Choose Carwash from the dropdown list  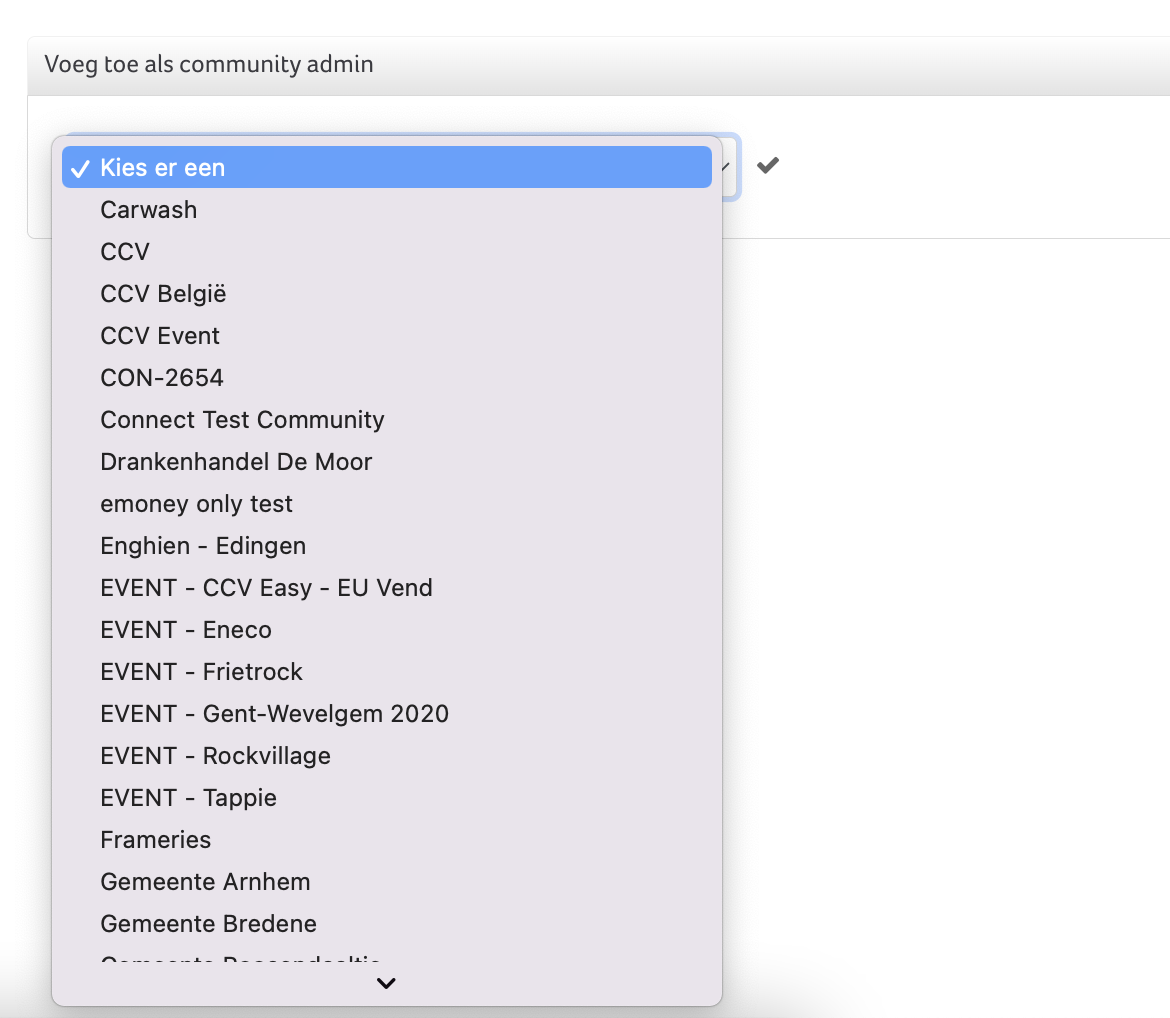point(387,210)
